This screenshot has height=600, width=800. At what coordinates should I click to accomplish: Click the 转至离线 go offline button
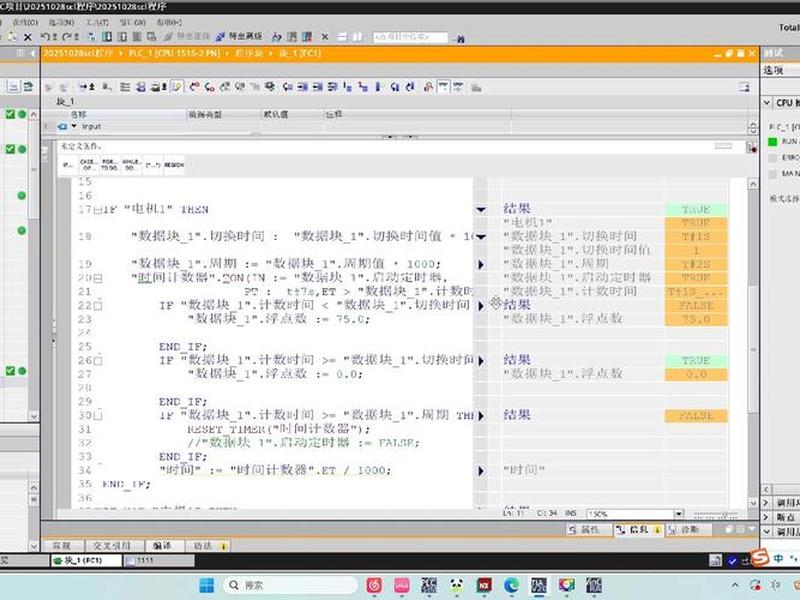click(239, 37)
